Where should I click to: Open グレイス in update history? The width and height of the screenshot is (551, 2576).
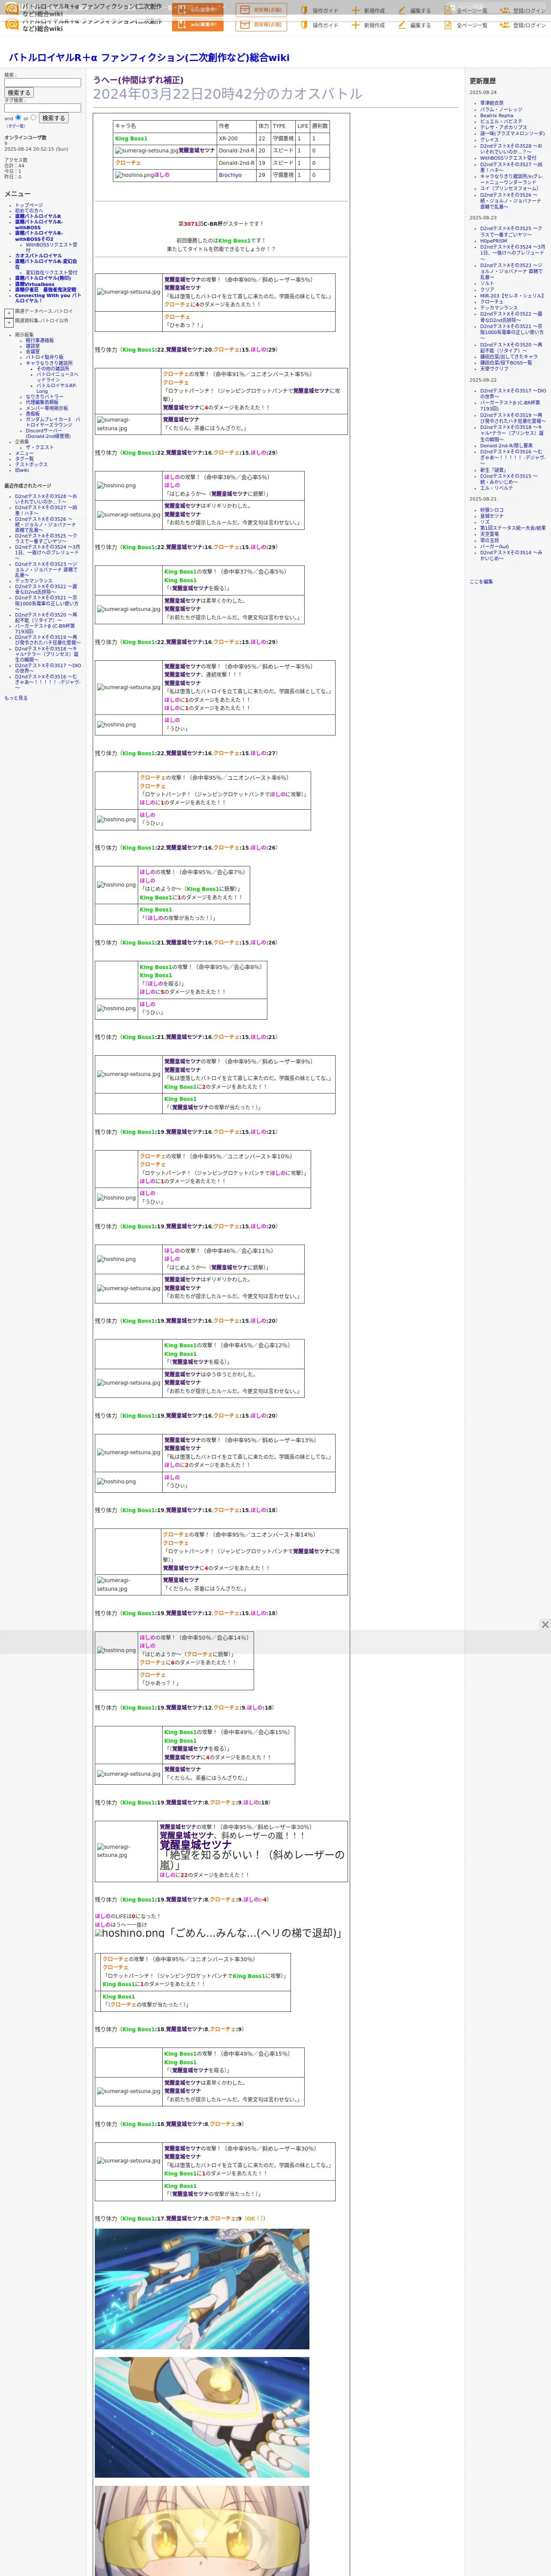pyautogui.click(x=489, y=140)
